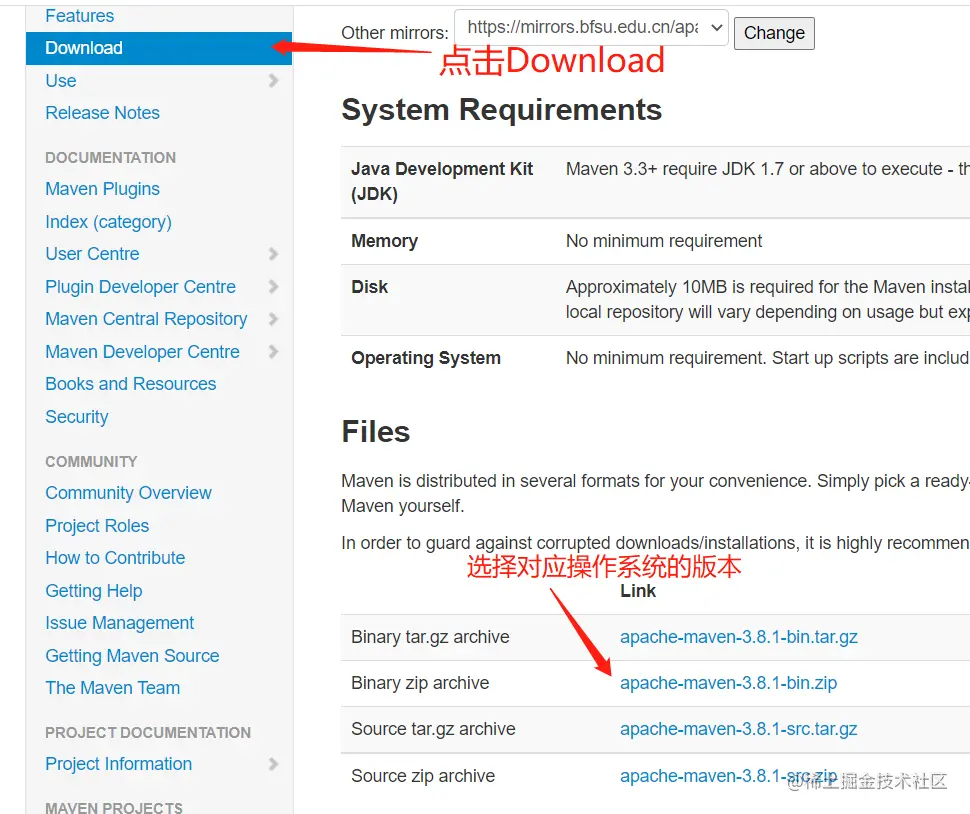970x814 pixels.
Task: Open The Maven Team link
Action: [113, 688]
